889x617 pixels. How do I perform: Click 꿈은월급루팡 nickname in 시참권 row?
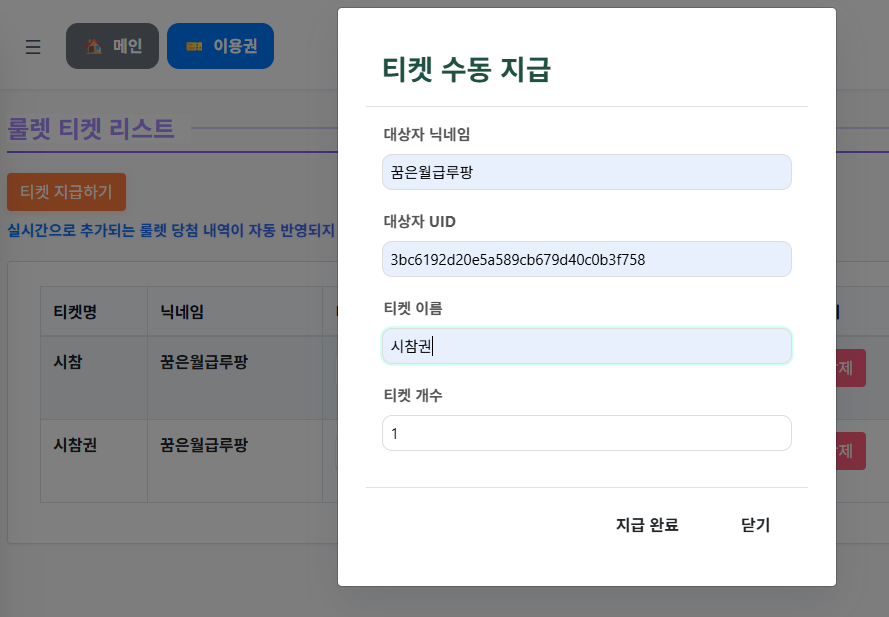click(x=204, y=445)
